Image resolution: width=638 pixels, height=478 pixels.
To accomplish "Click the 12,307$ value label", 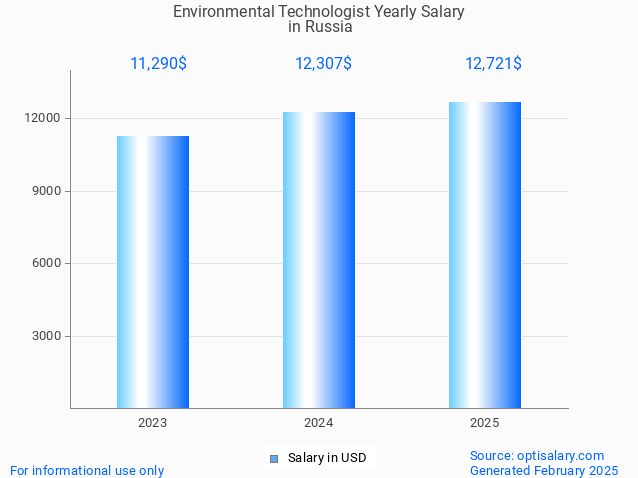I will pyautogui.click(x=323, y=63).
